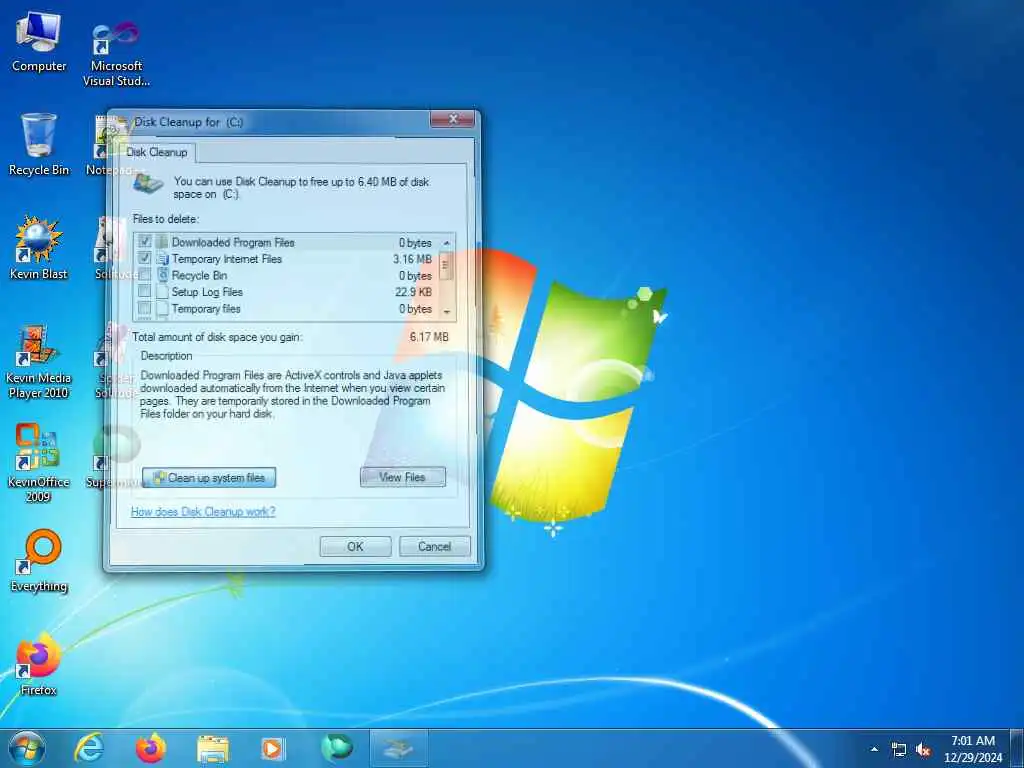Click the file list scroll-down arrow
The height and width of the screenshot is (768, 1024).
pos(447,312)
